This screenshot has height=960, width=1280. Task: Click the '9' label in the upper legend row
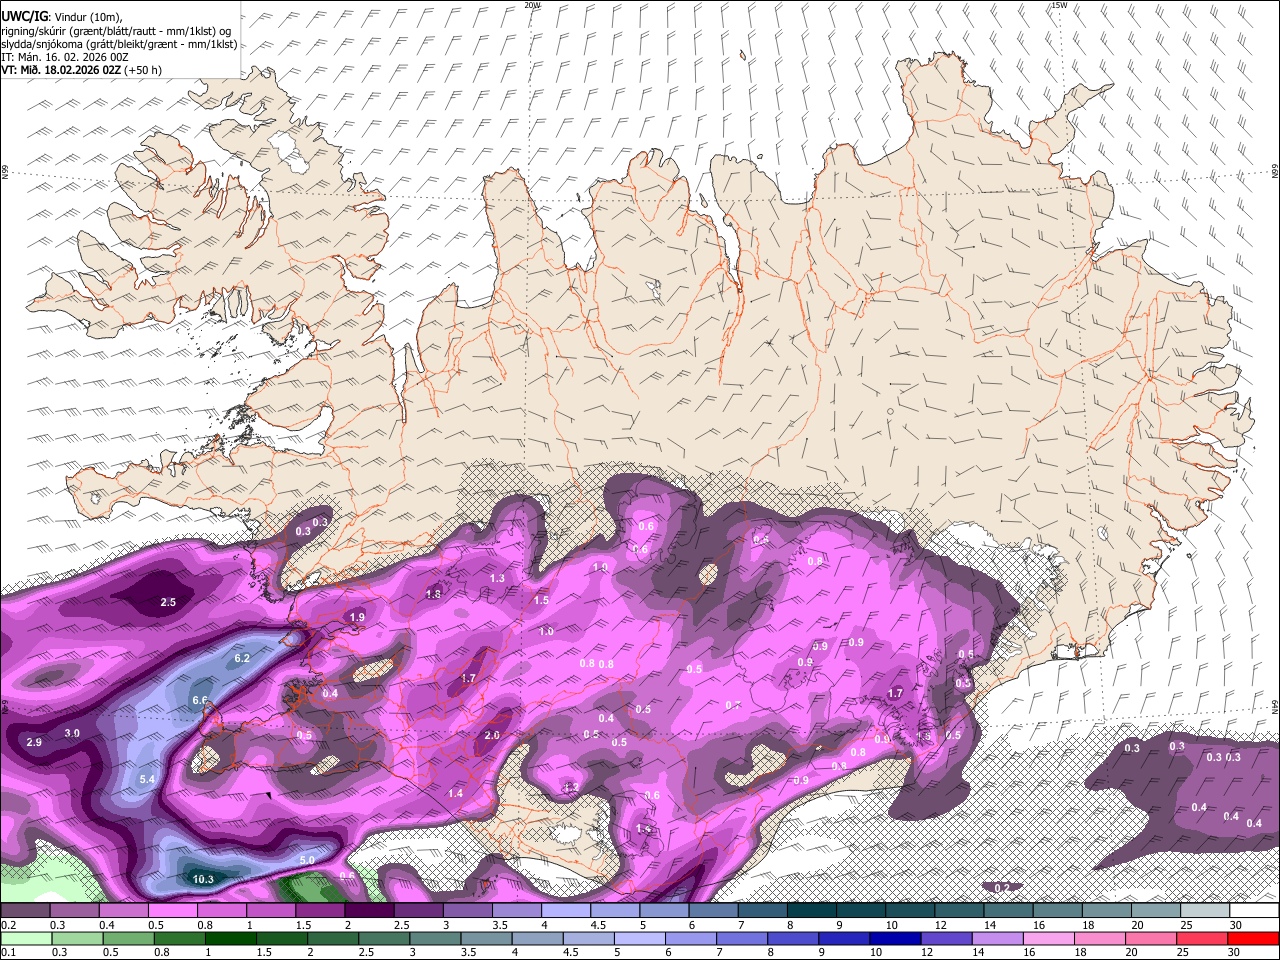pos(839,925)
